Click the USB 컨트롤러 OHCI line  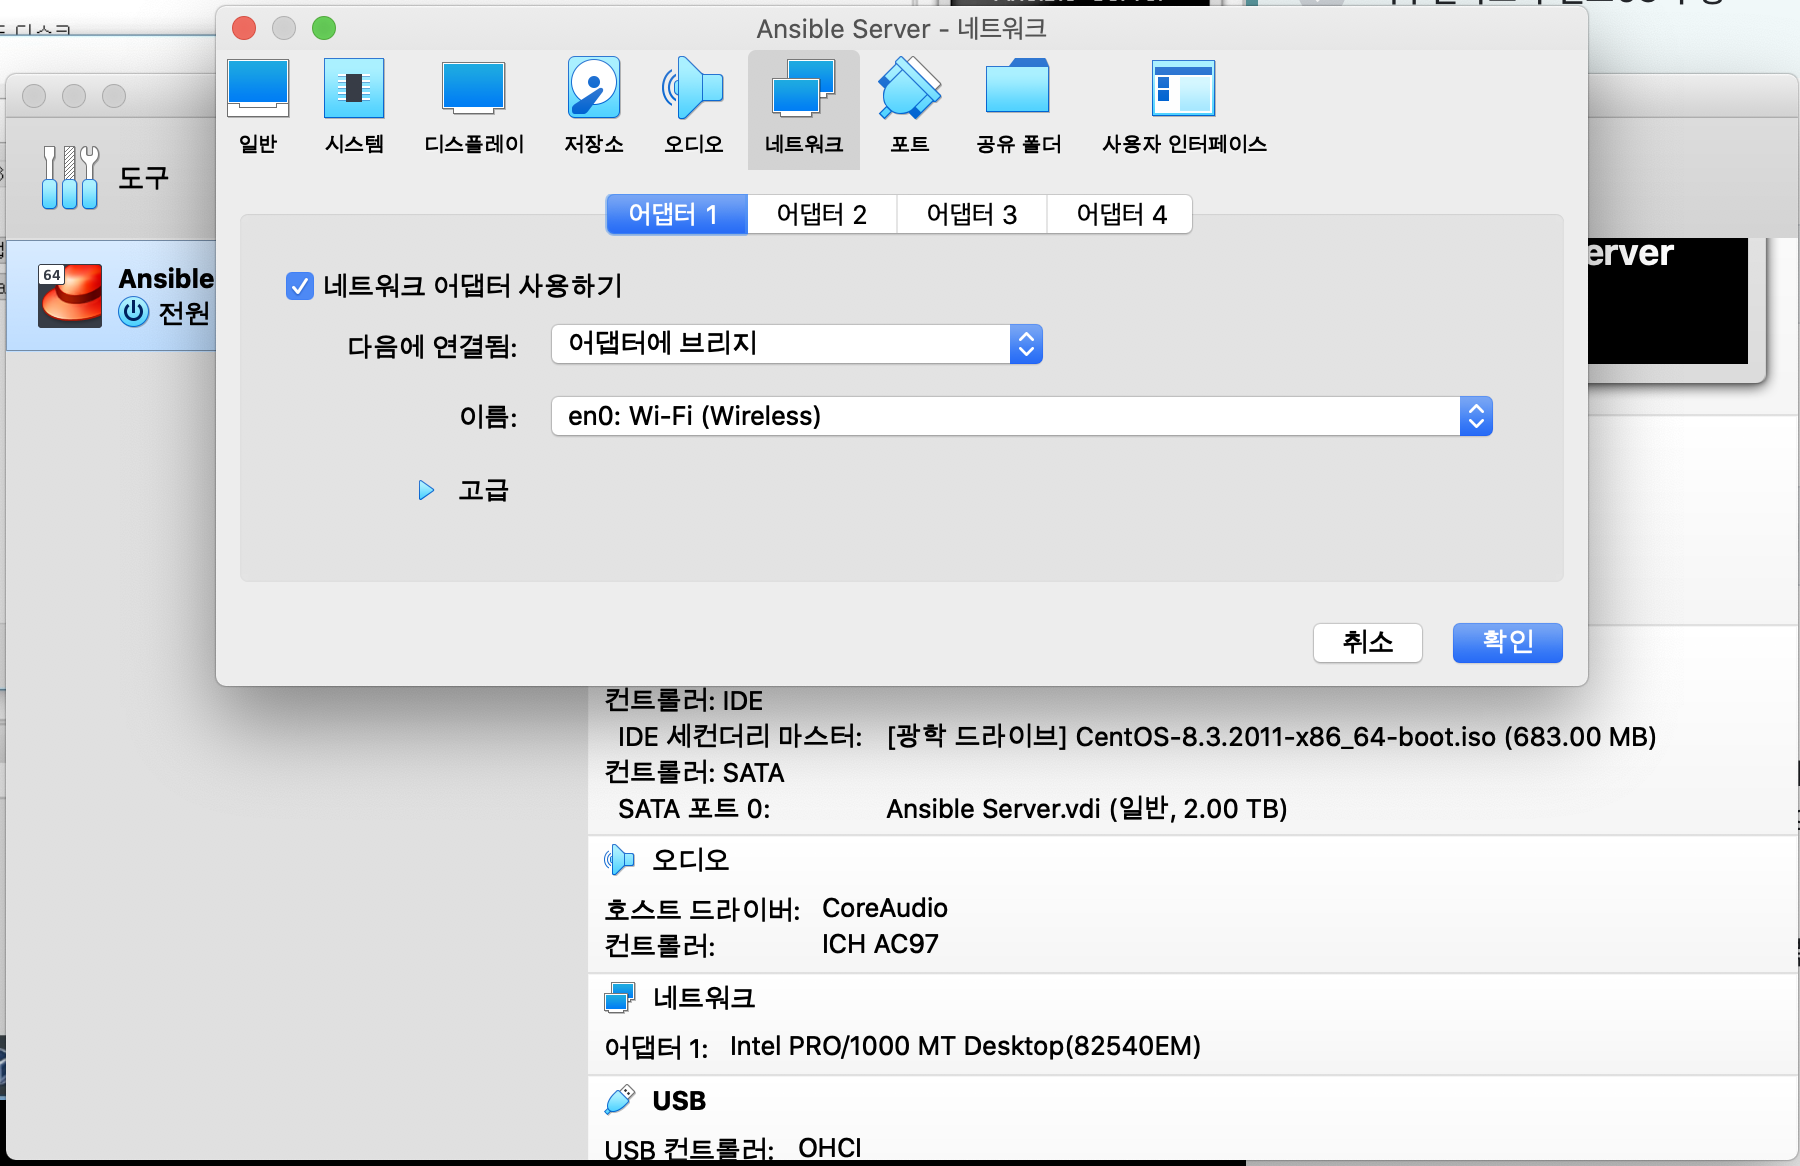(x=733, y=1148)
